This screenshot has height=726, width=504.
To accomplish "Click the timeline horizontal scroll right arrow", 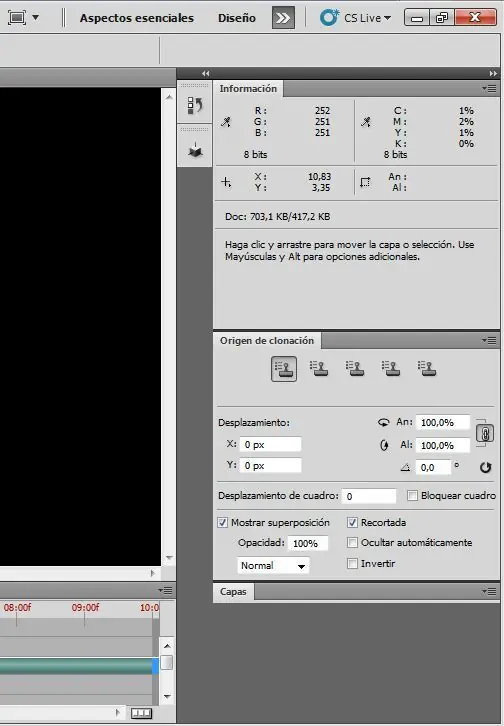I will [x=118, y=712].
